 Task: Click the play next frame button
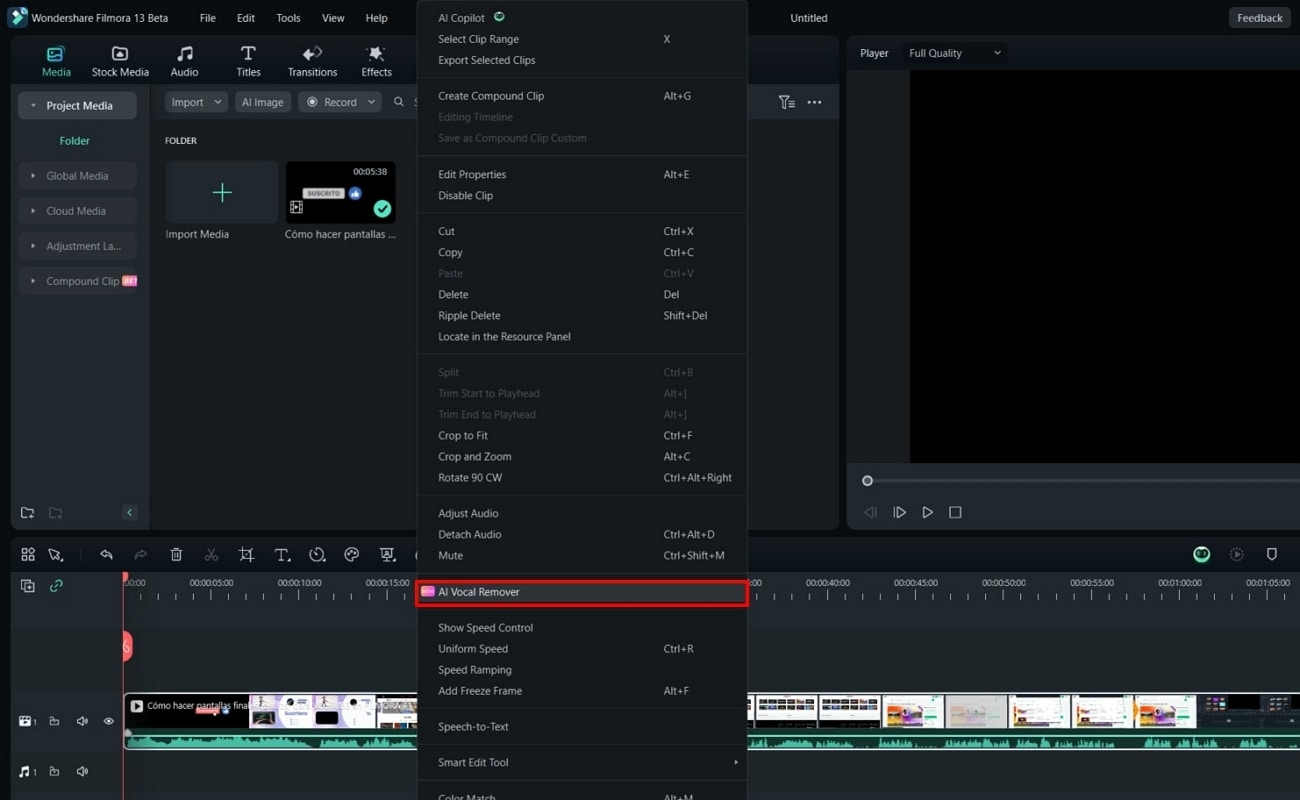[899, 512]
